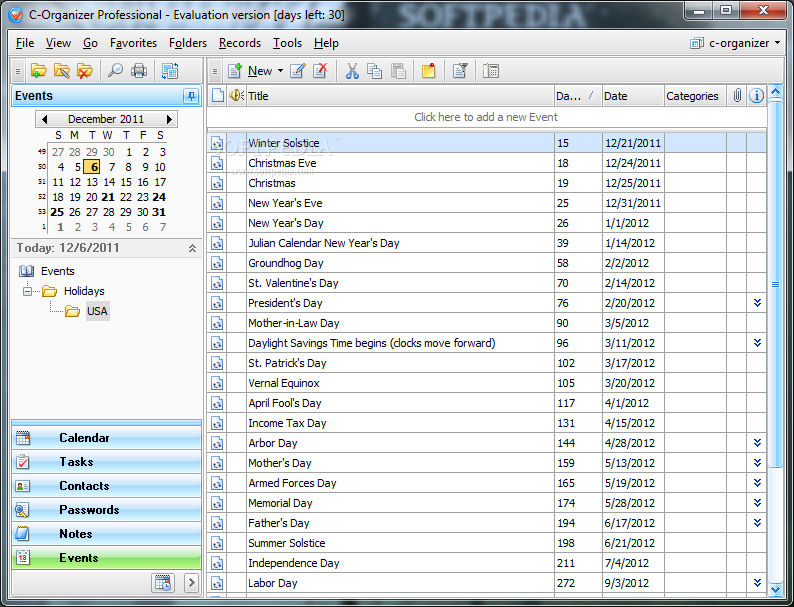794x607 pixels.
Task: Click the attachment paperclip column header
Action: tap(737, 95)
